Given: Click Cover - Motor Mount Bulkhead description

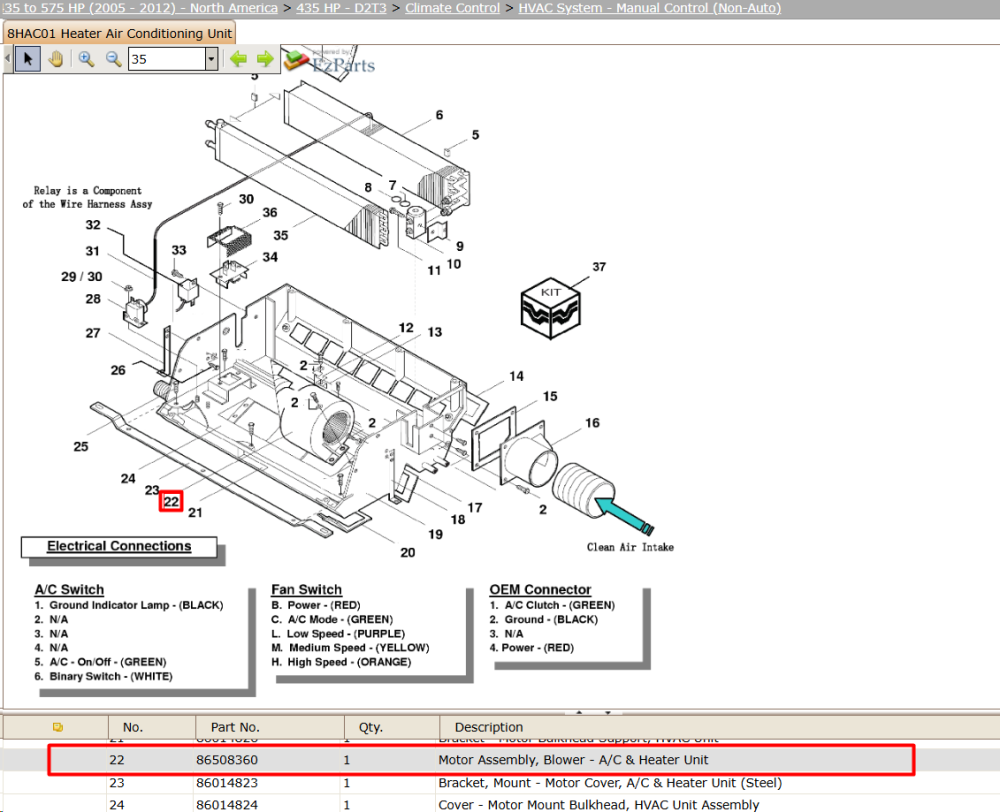Looking at the screenshot, I should (x=599, y=805).
